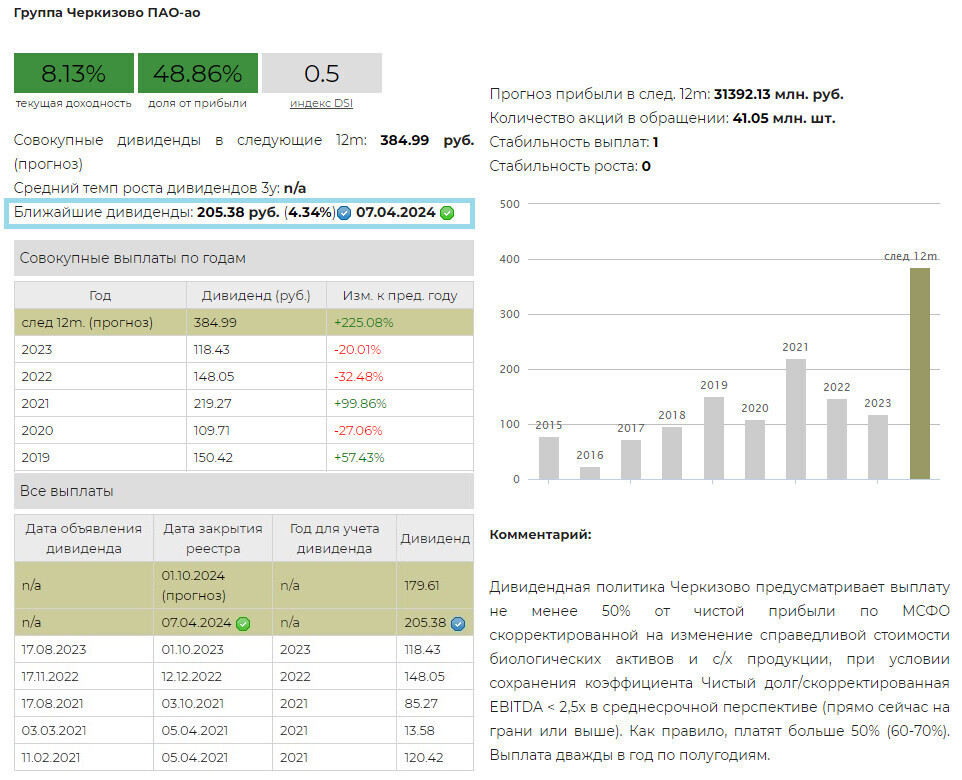Click blue verified badge beside 4.34% yield

[344, 213]
